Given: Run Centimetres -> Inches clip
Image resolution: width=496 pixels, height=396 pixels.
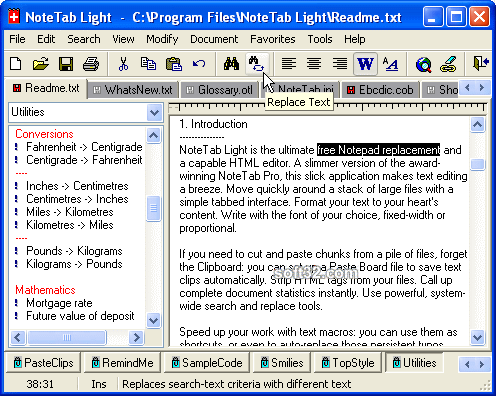Looking at the screenshot, I should point(77,199).
